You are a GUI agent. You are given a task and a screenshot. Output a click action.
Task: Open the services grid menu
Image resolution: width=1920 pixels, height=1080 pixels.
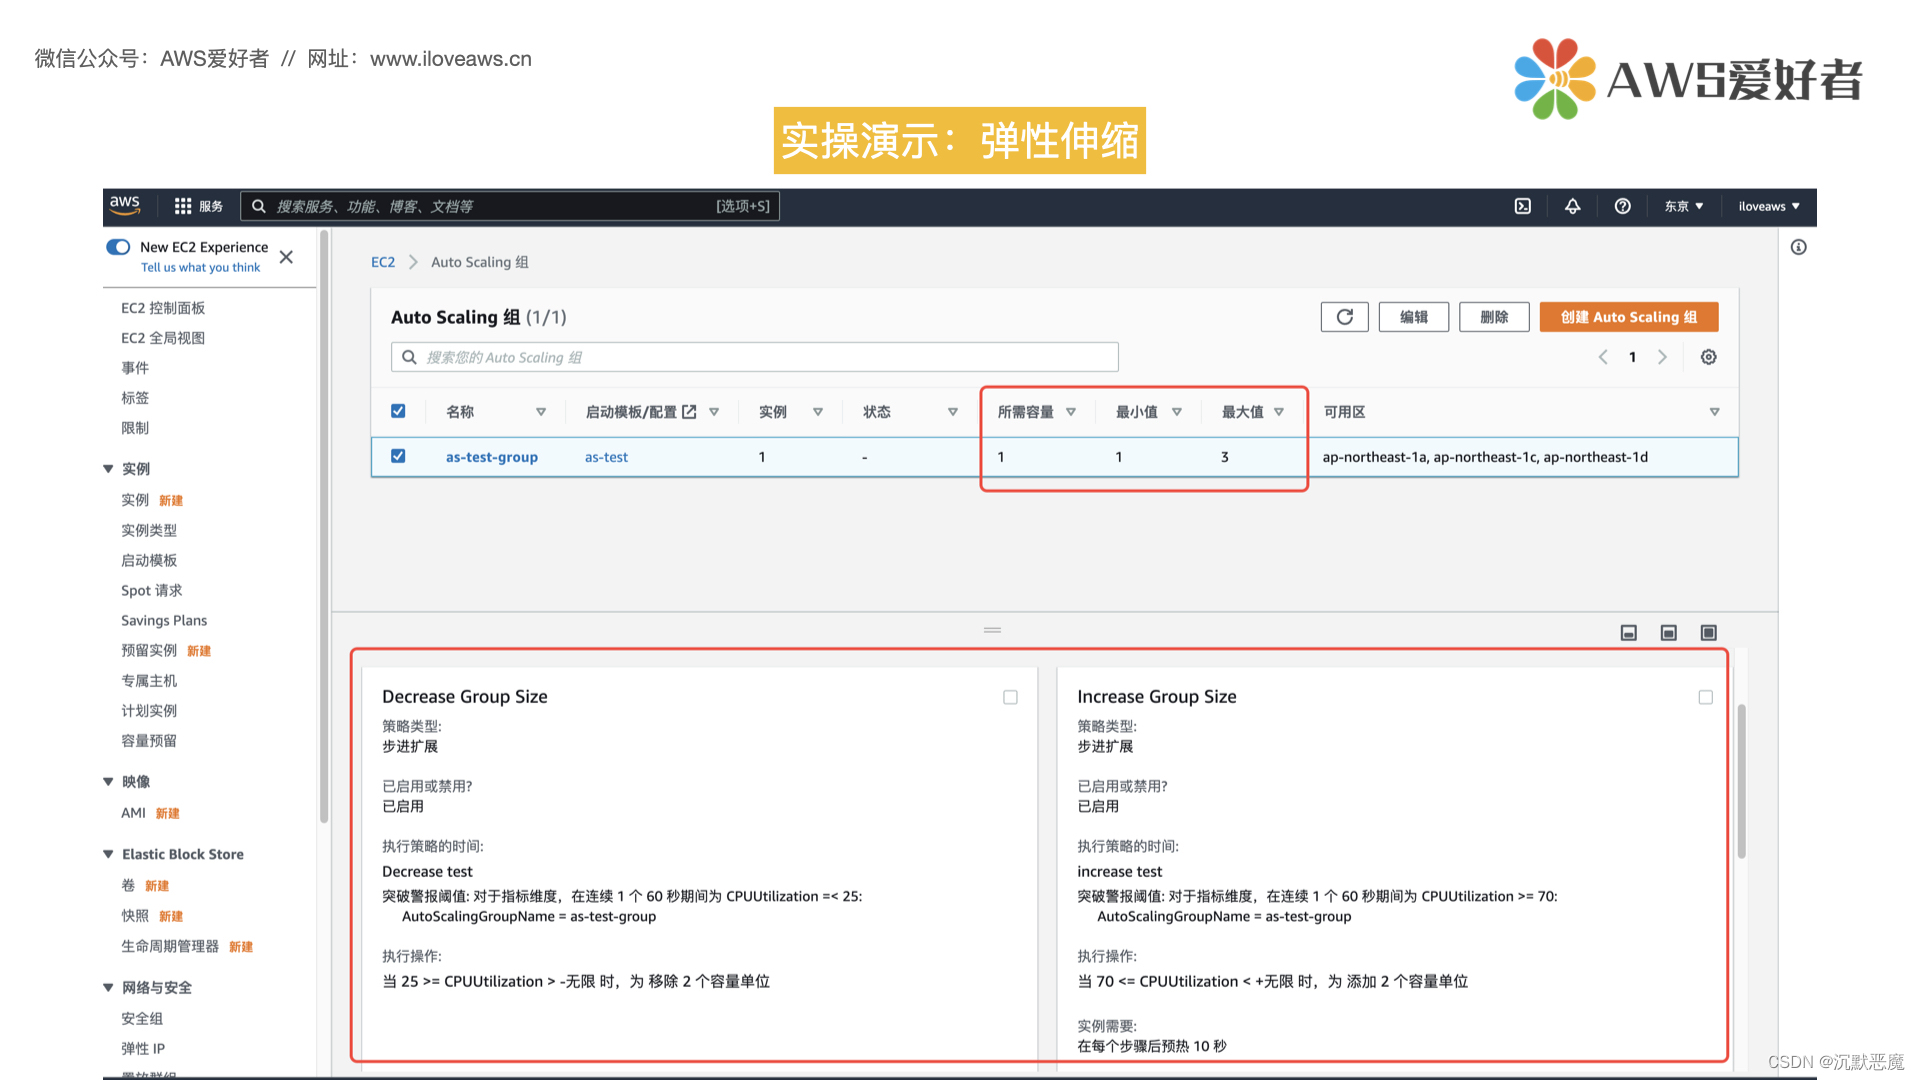pos(198,206)
